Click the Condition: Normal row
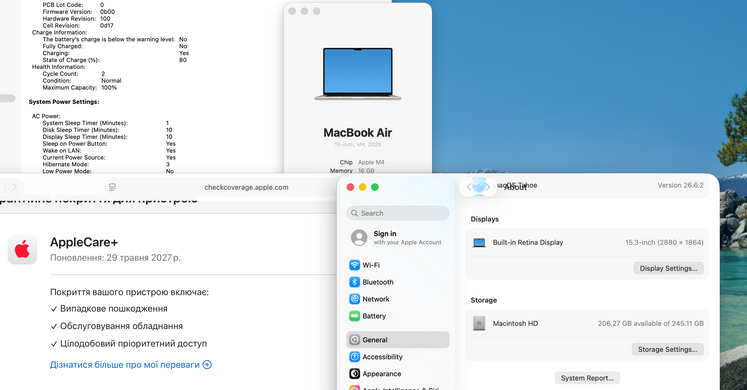Screen dimensions: 747x390 click(82, 81)
